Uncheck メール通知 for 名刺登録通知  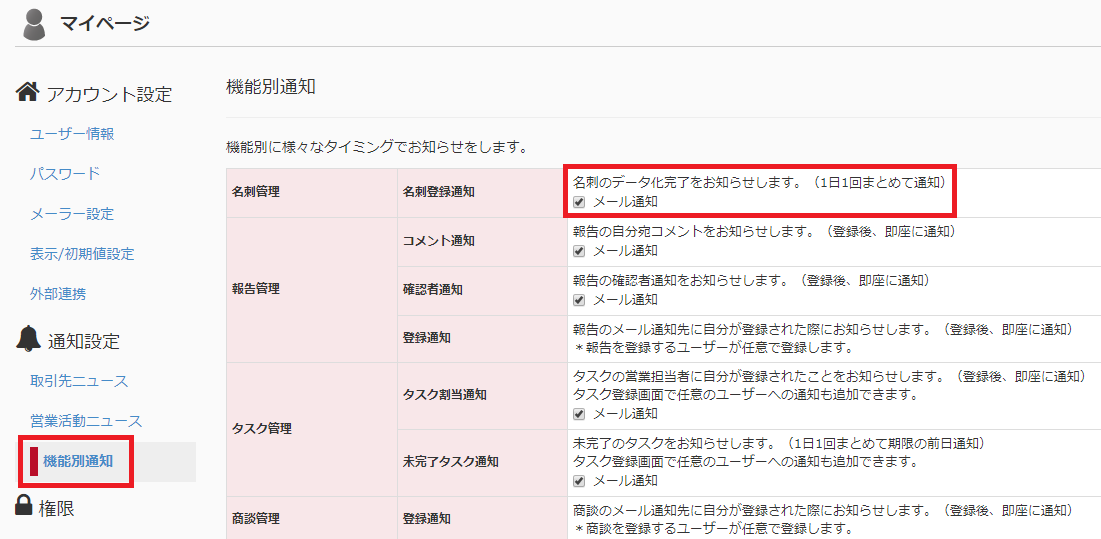580,202
